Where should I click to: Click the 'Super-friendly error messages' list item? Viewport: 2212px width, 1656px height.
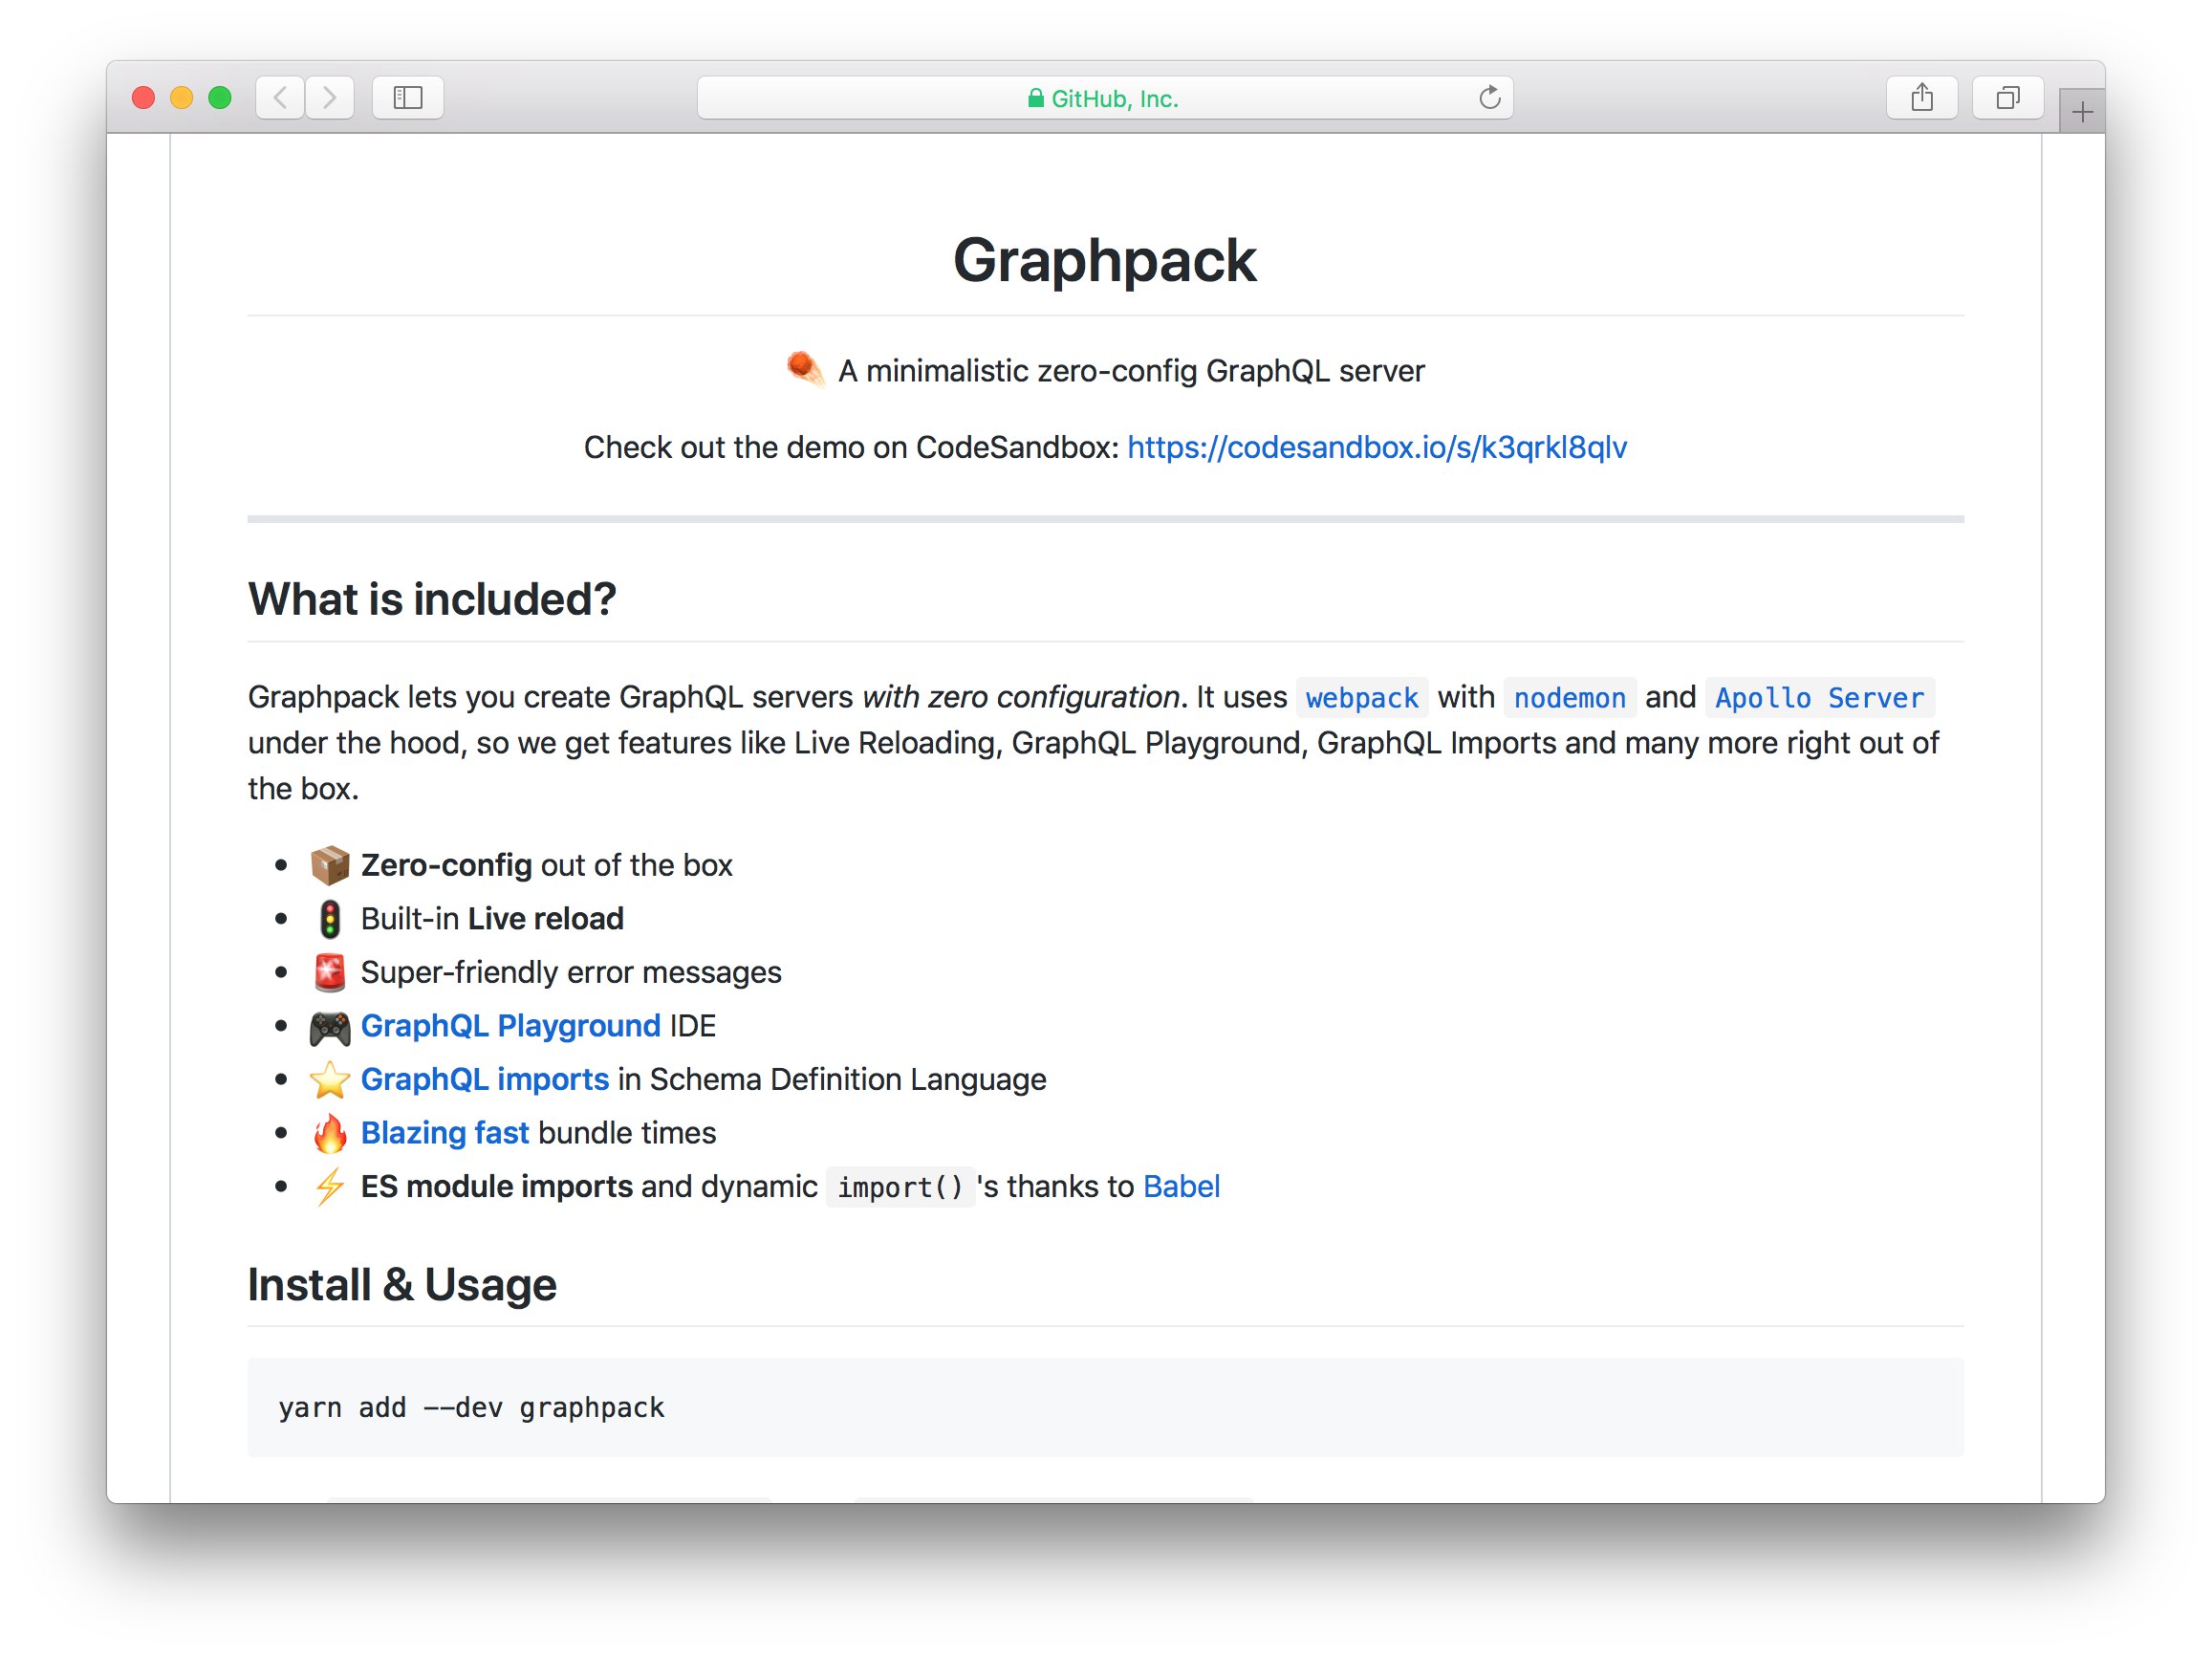(x=571, y=972)
